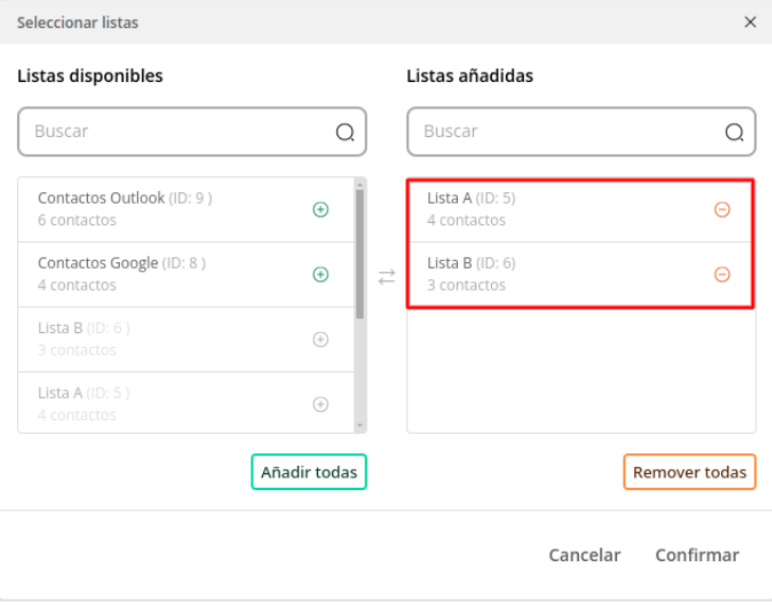
Task: Select the Contactos Outlook list row
Action: 186,209
